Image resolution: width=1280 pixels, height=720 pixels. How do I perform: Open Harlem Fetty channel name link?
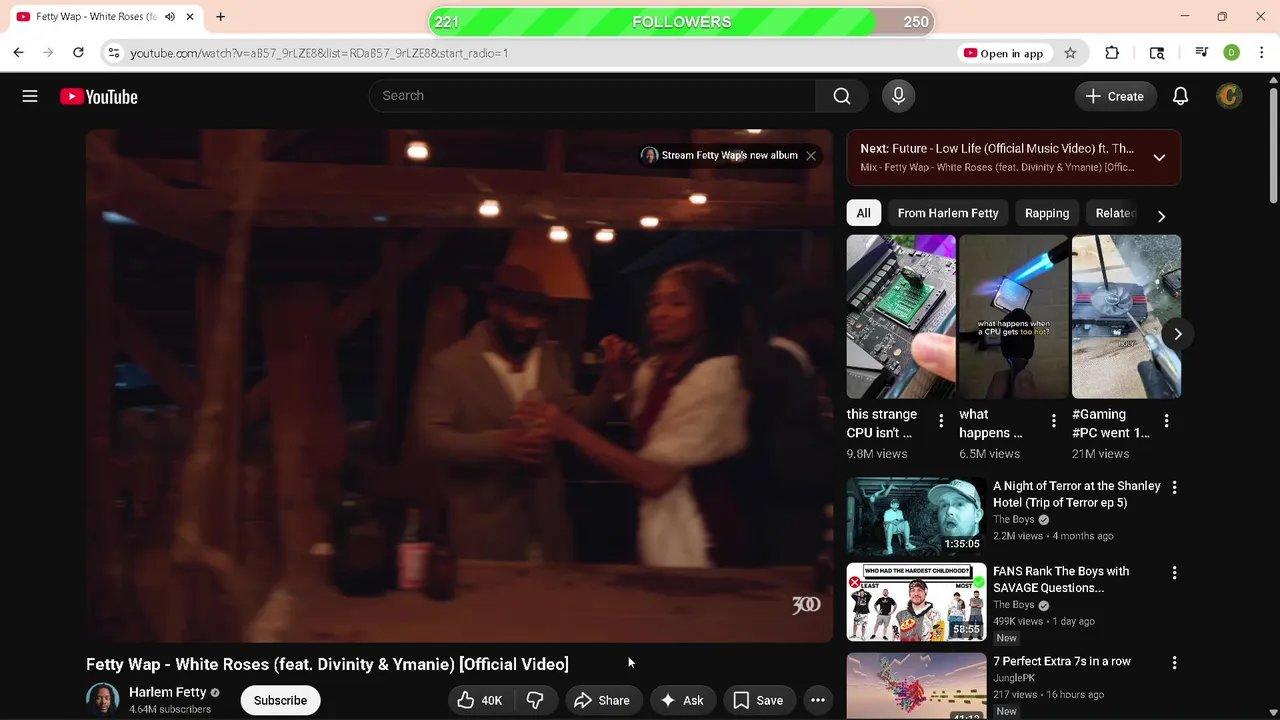167,692
